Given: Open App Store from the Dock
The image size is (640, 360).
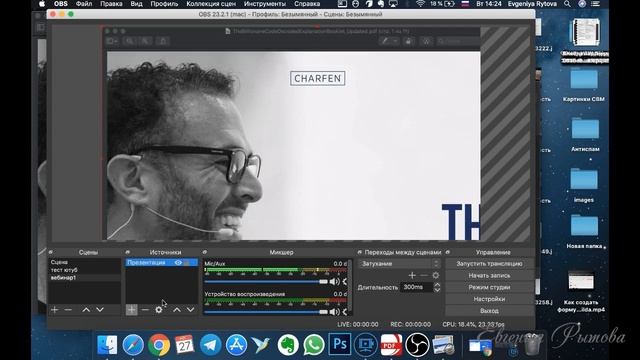Looking at the screenshot, I should point(236,344).
